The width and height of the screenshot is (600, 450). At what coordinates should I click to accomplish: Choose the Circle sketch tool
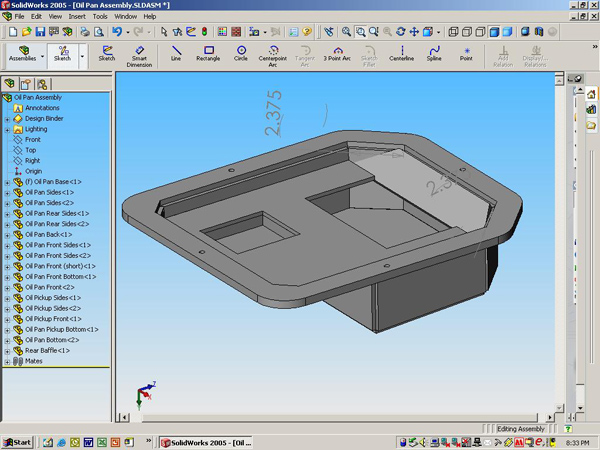click(241, 53)
